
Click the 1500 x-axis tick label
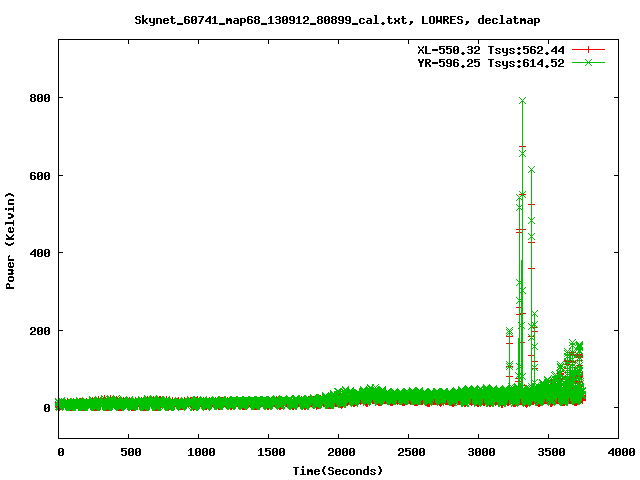click(x=271, y=452)
